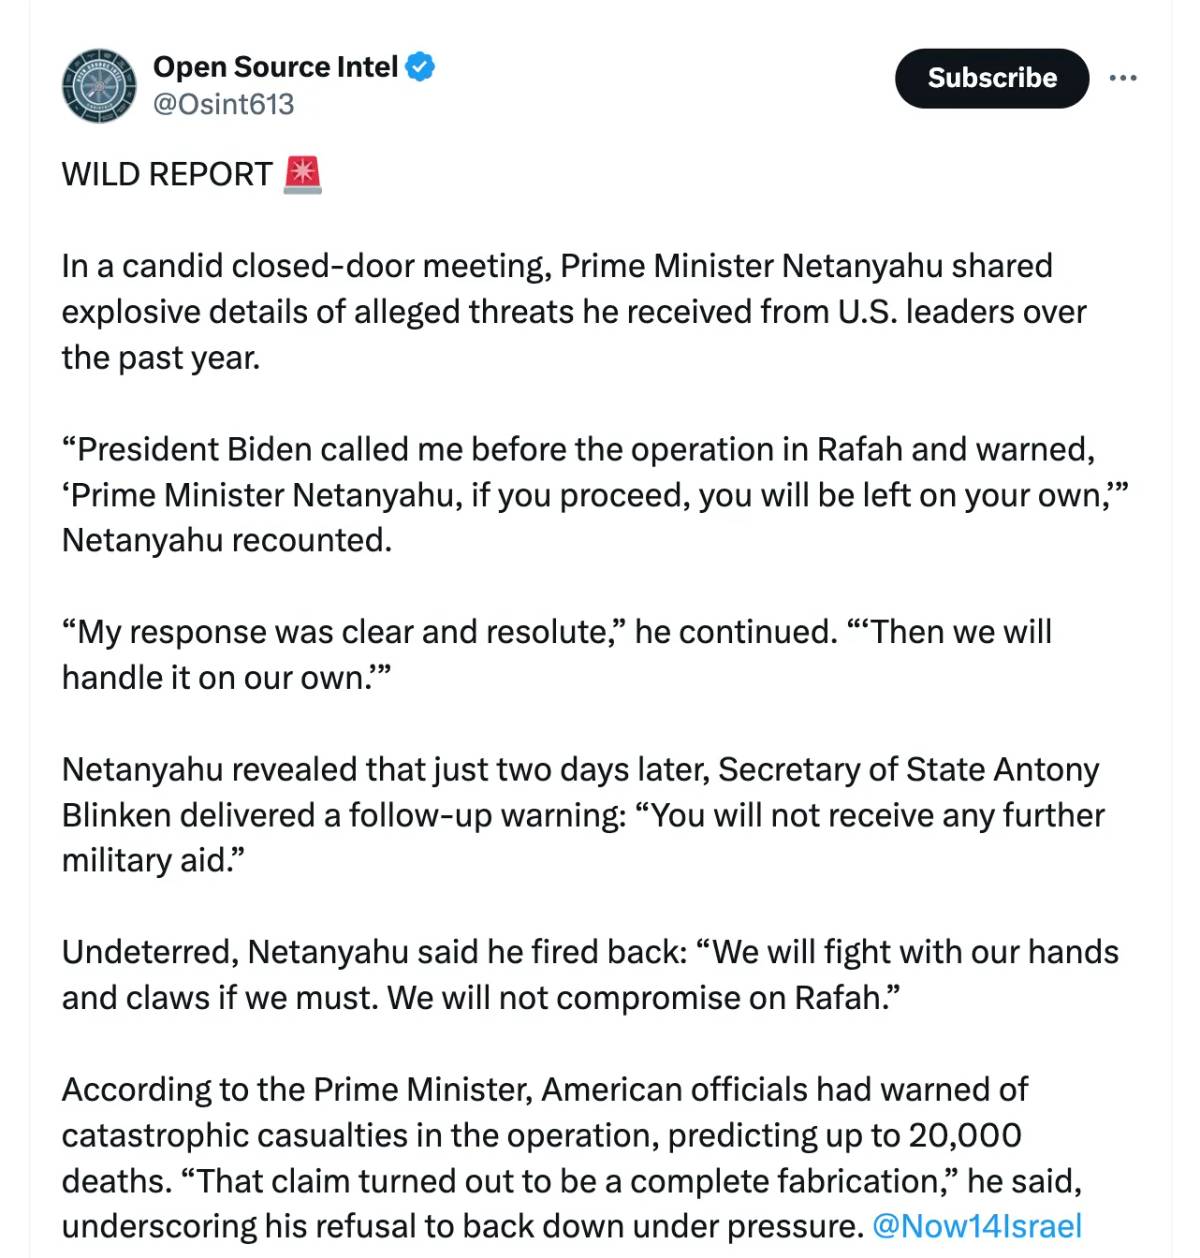
Task: Click the WILD REPORT heading text
Action: coord(167,174)
